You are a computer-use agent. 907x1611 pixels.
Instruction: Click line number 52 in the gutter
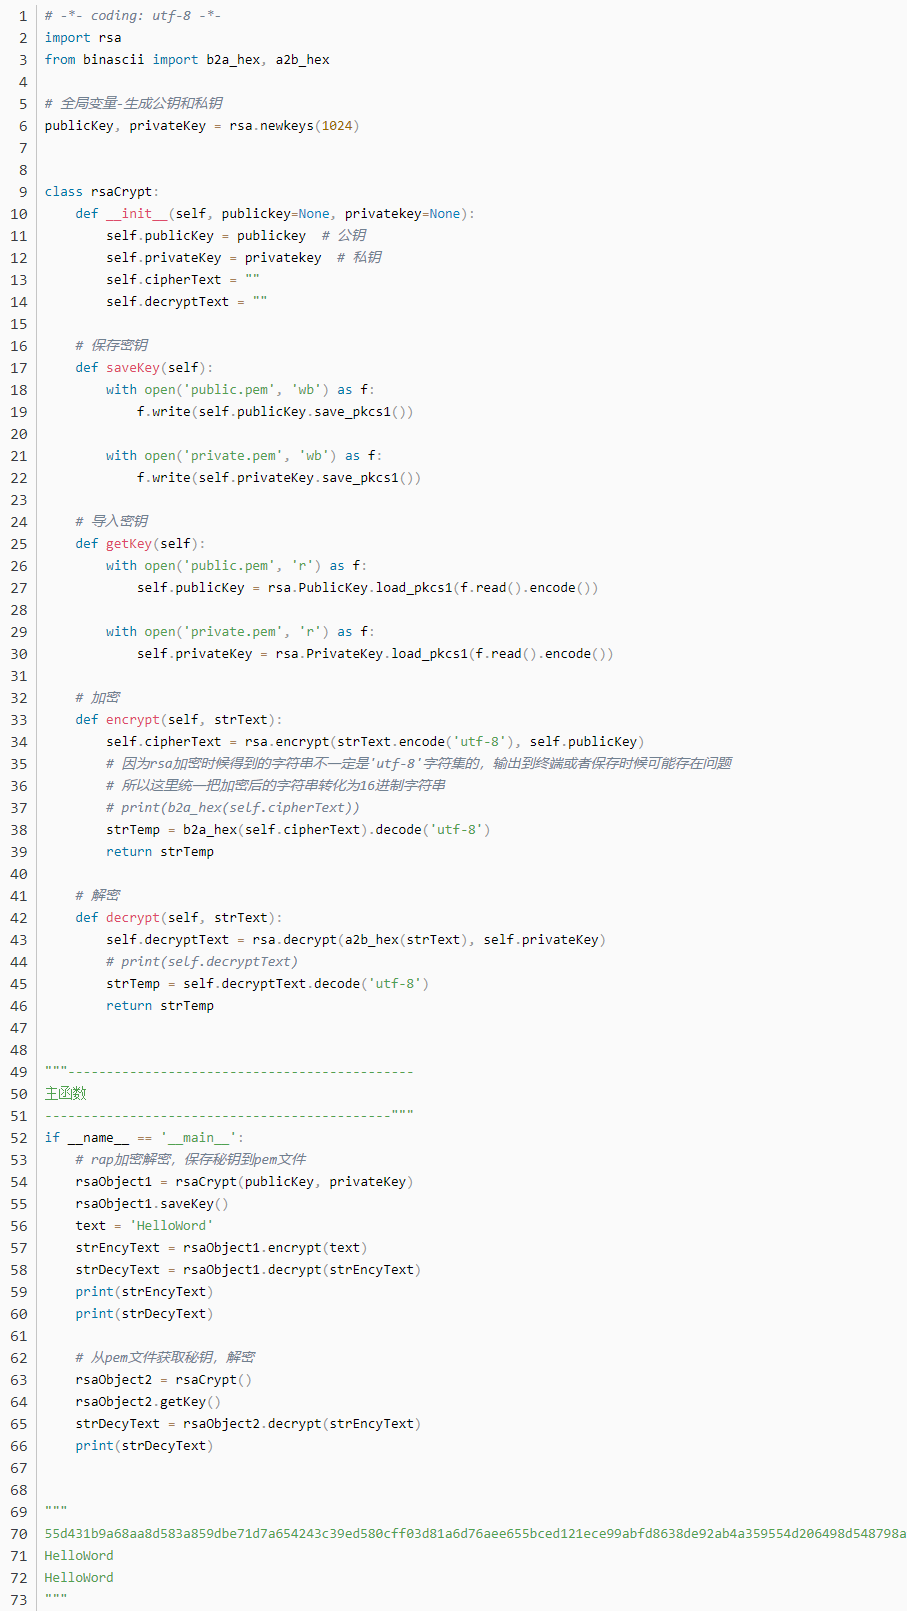[19, 1138]
